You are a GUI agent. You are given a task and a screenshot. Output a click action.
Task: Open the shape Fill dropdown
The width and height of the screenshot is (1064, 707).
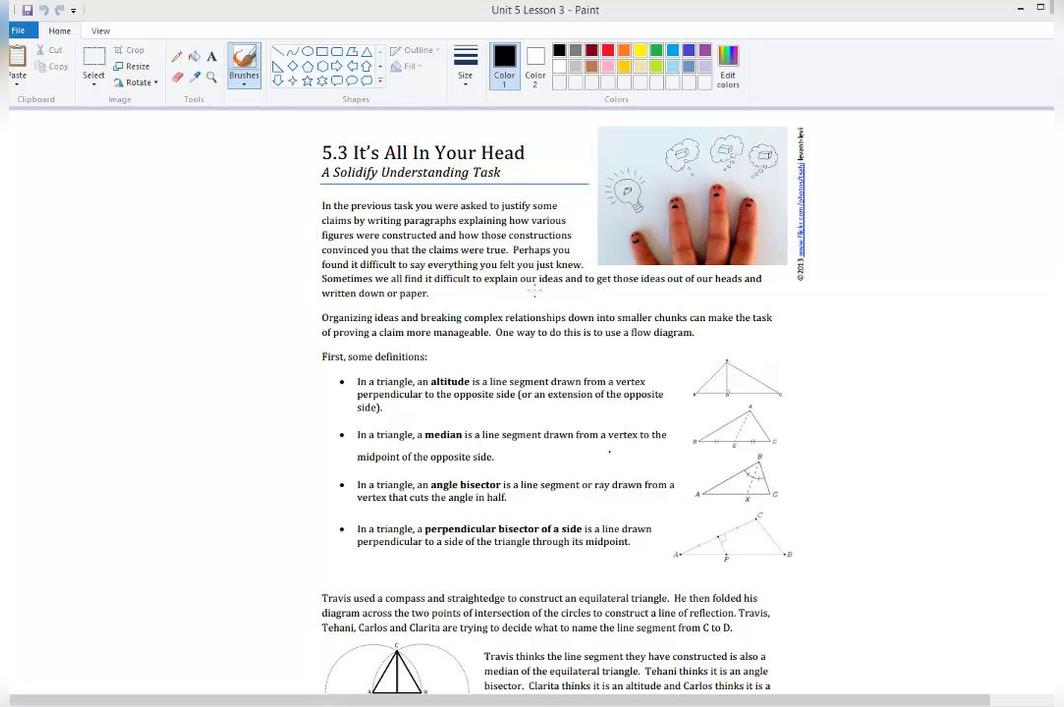406,66
